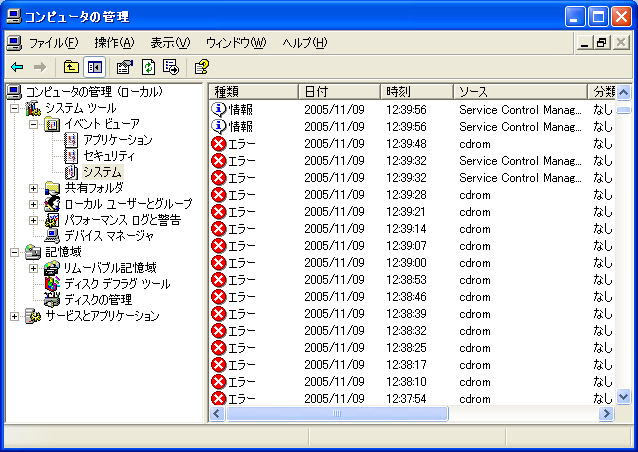This screenshot has height=452, width=638.
Task: Go back with the toolbar back arrow
Action: coord(17,67)
